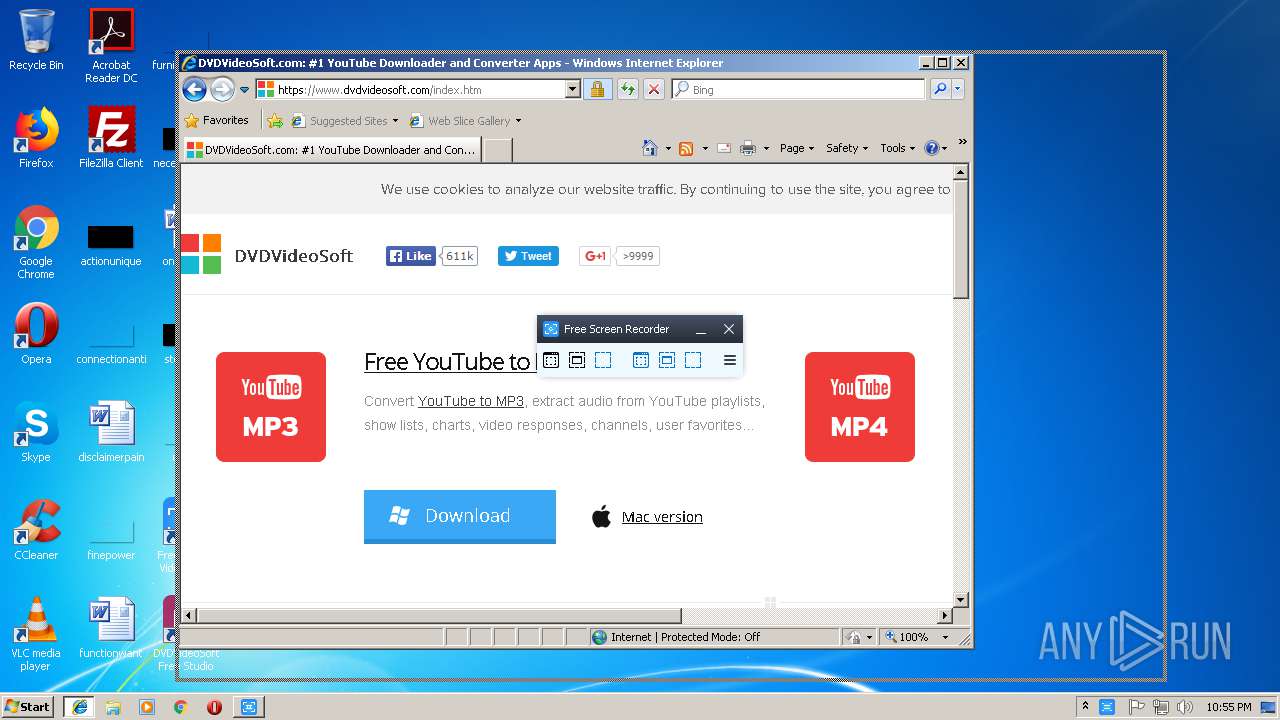
Task: Click the Add to Favorites Bar icon
Action: pyautogui.click(x=275, y=121)
